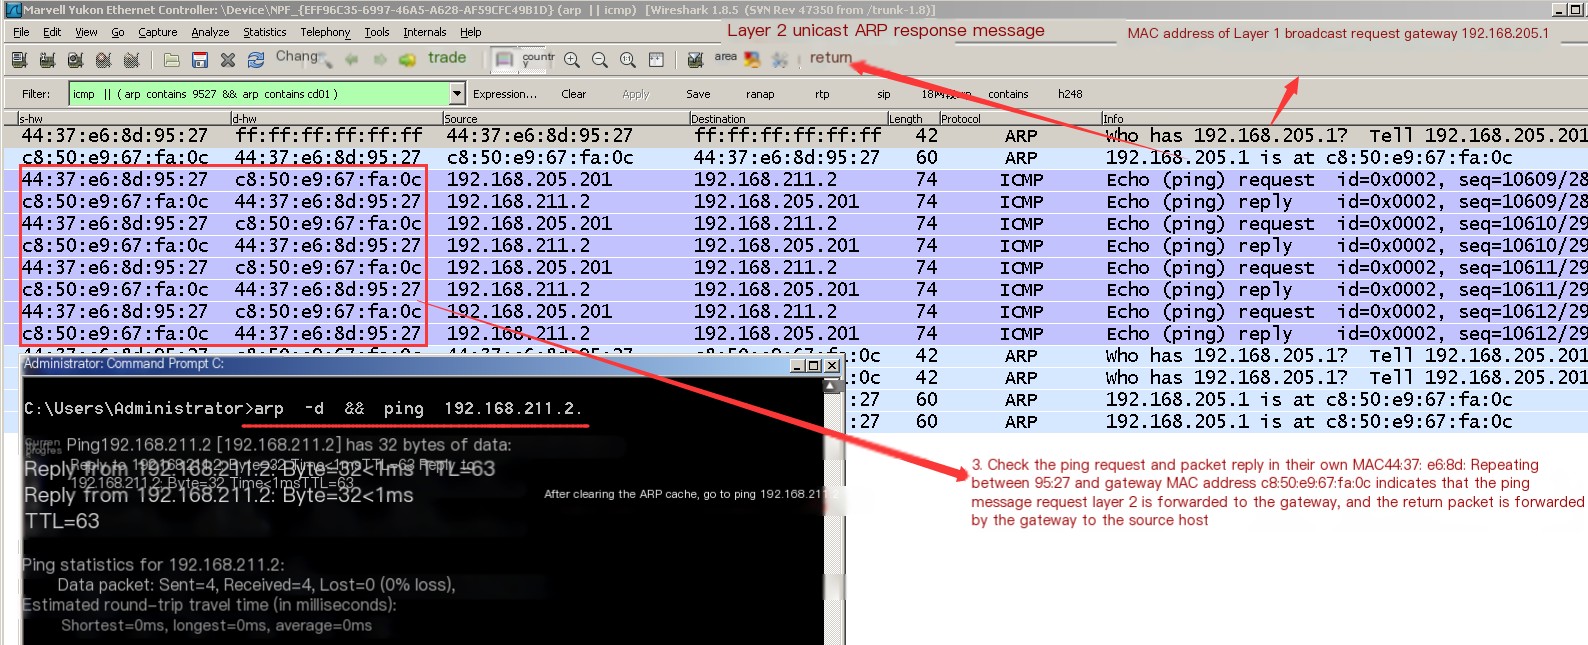Edit capture filters icon
The height and width of the screenshot is (645, 1588).
pyautogui.click(x=696, y=60)
